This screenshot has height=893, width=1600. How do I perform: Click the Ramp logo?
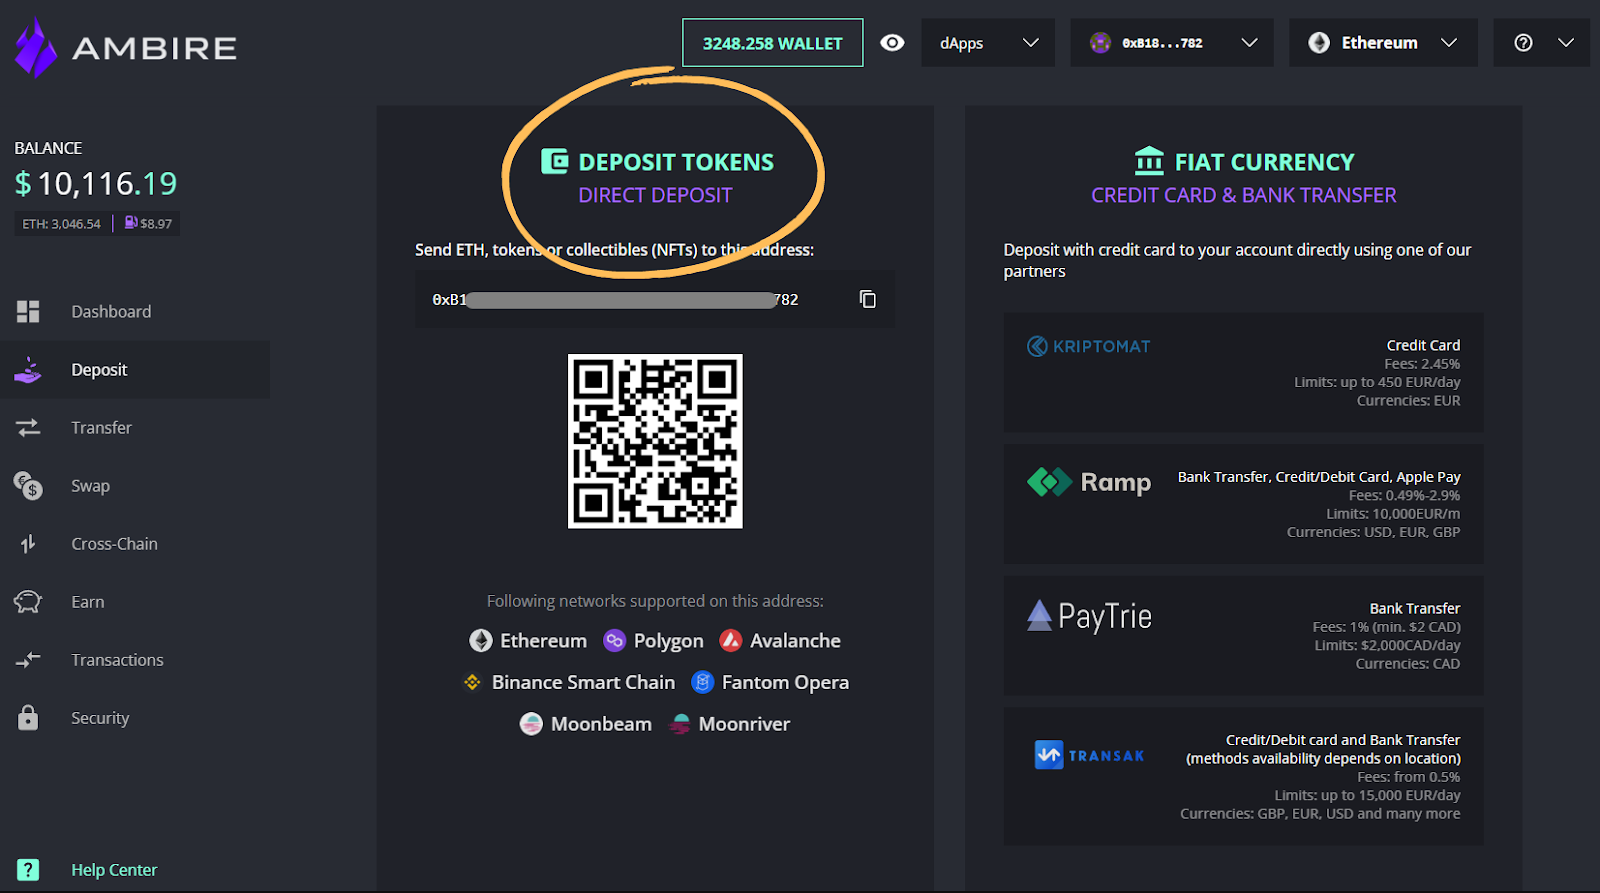pos(1089,482)
